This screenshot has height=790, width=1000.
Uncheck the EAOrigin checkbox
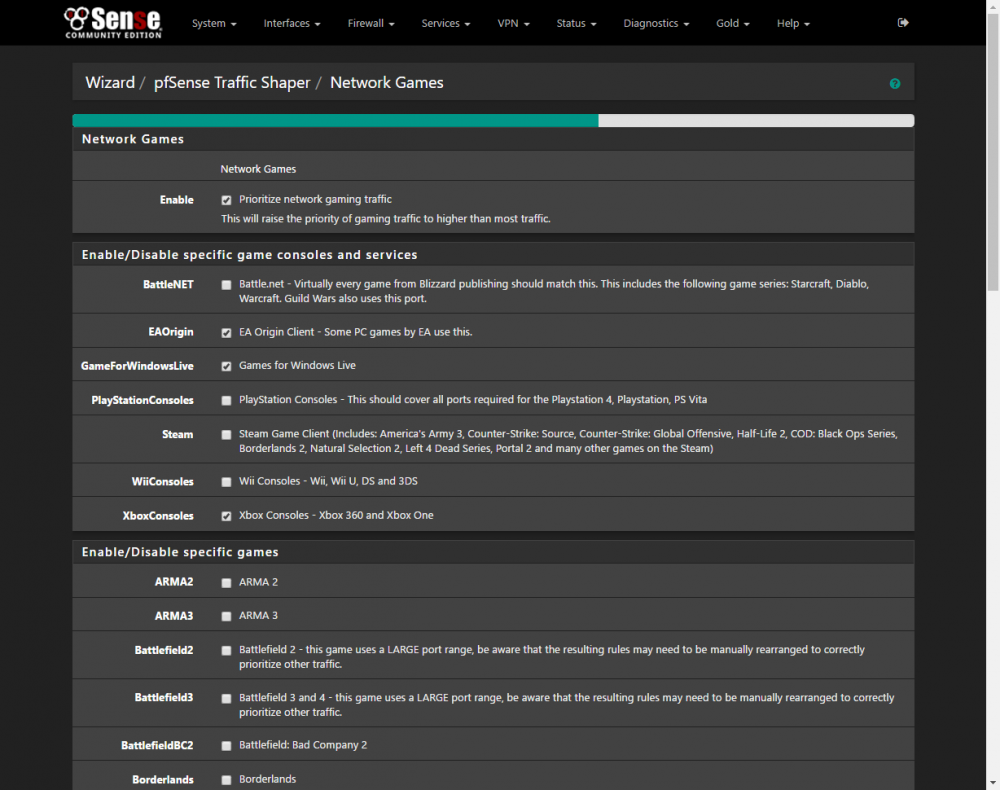[226, 333]
